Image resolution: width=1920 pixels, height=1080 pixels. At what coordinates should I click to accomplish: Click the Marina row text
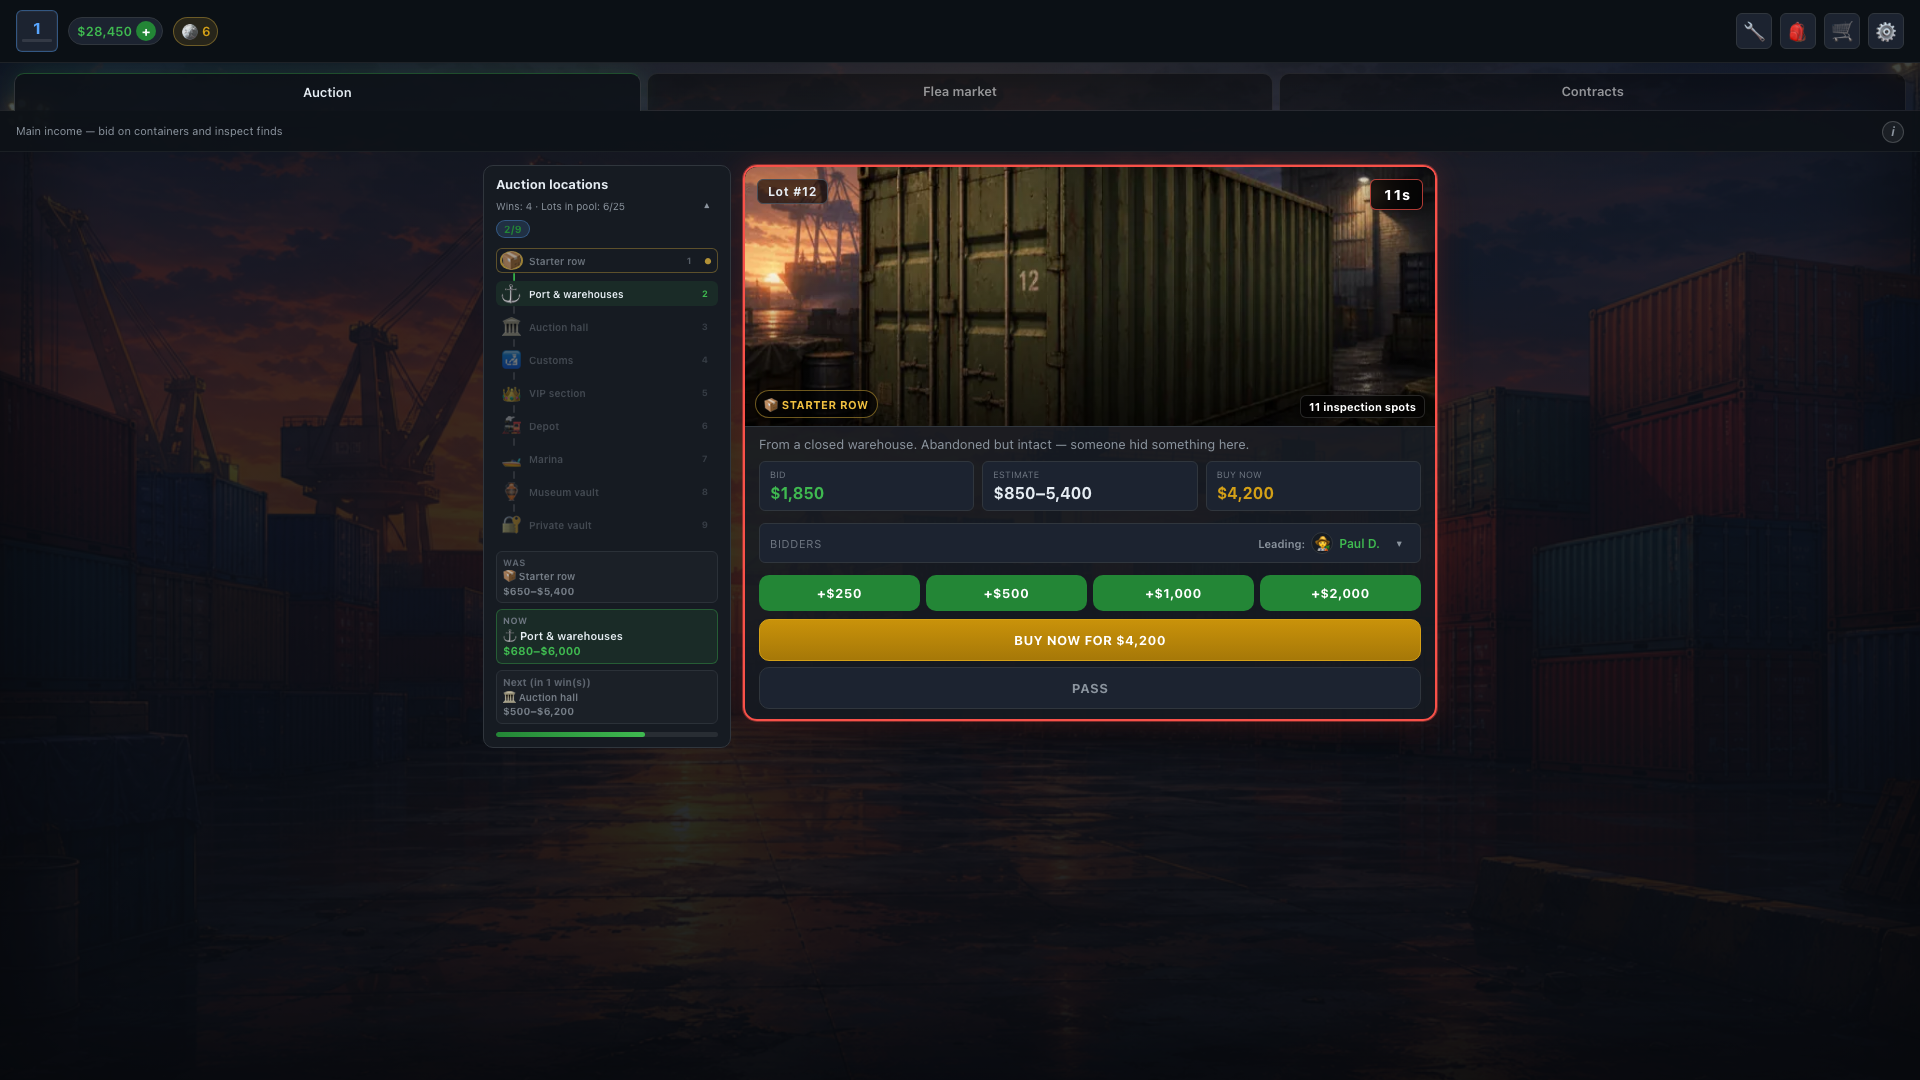[546, 459]
